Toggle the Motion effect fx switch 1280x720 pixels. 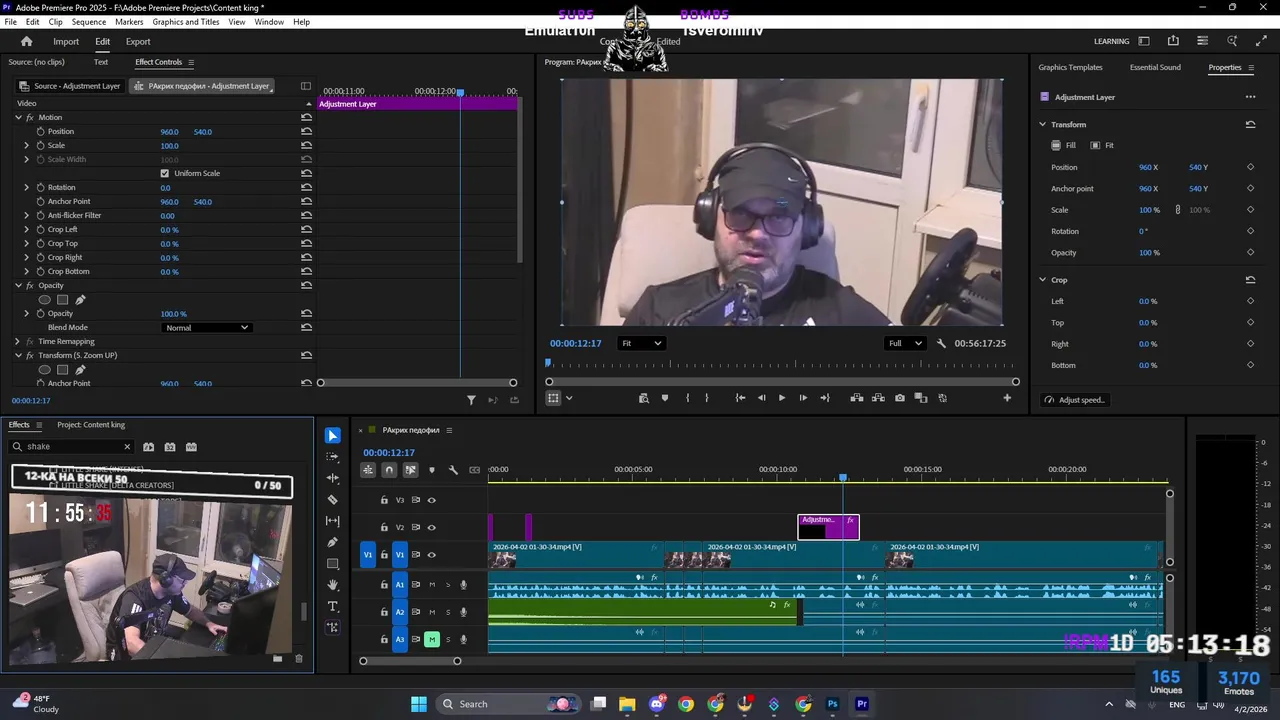pos(30,117)
